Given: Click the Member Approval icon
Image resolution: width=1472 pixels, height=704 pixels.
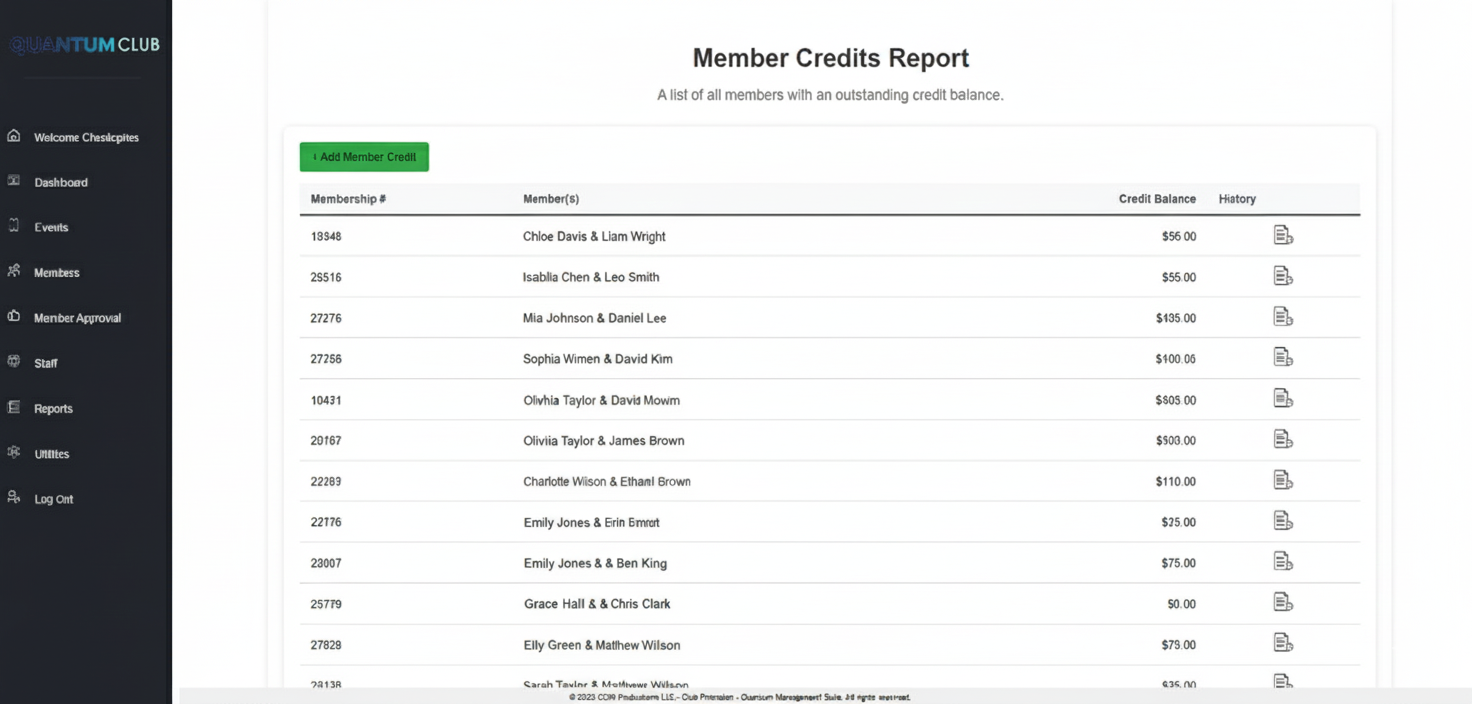Looking at the screenshot, I should point(14,317).
